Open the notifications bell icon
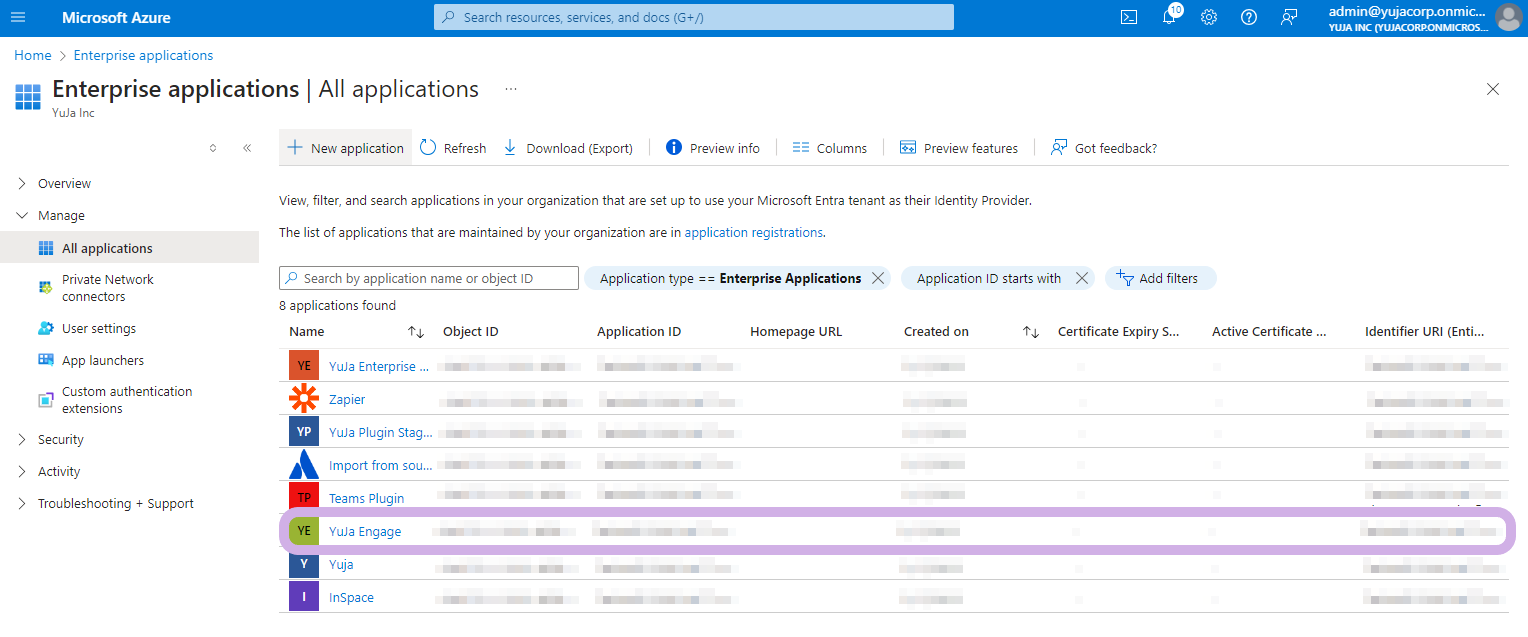 (1169, 17)
